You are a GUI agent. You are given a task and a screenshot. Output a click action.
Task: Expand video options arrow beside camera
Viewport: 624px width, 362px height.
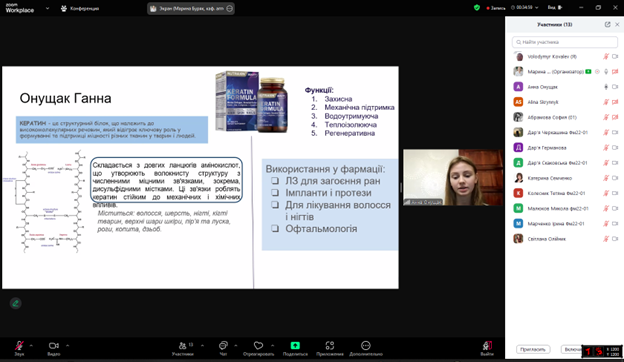point(67,345)
